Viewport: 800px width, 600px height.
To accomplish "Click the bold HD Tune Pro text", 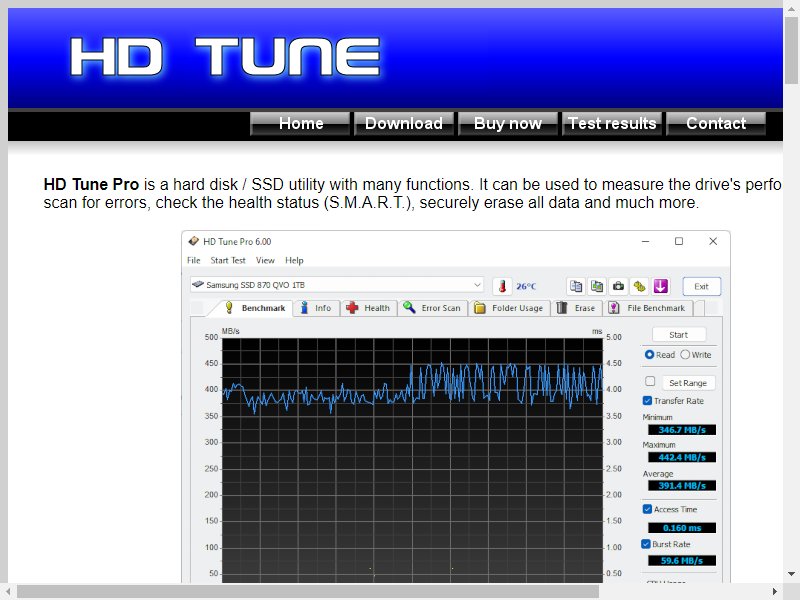I will coord(91,184).
